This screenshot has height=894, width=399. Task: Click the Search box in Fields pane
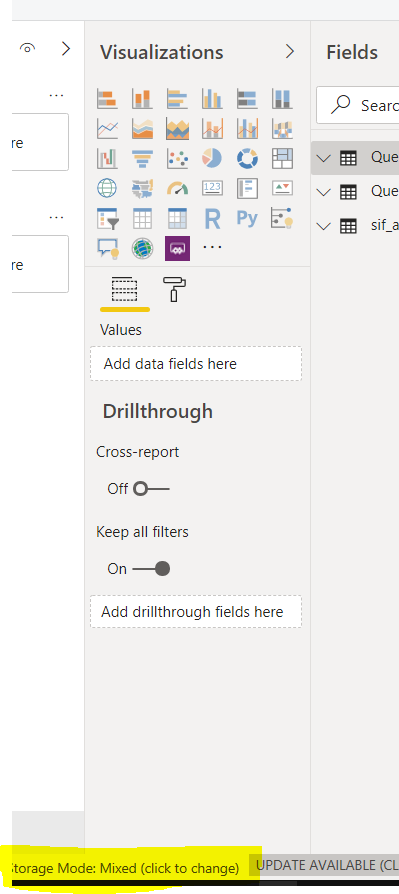click(358, 105)
